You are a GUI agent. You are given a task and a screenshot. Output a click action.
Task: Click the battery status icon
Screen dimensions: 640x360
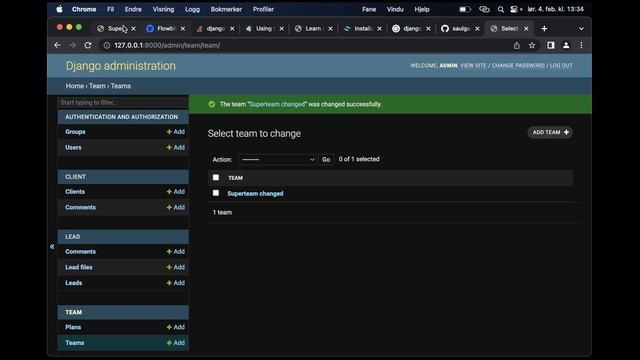(x=465, y=9)
